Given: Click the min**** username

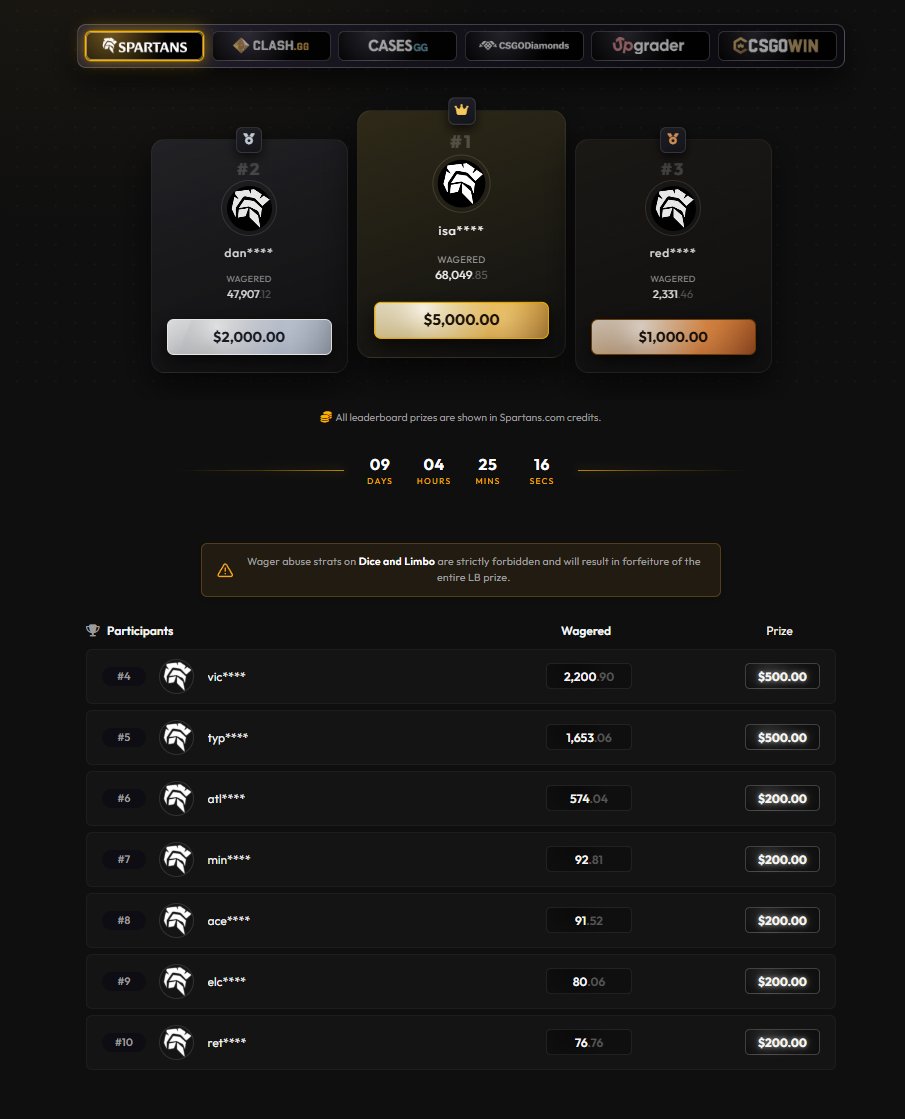Looking at the screenshot, I should click(x=229, y=859).
